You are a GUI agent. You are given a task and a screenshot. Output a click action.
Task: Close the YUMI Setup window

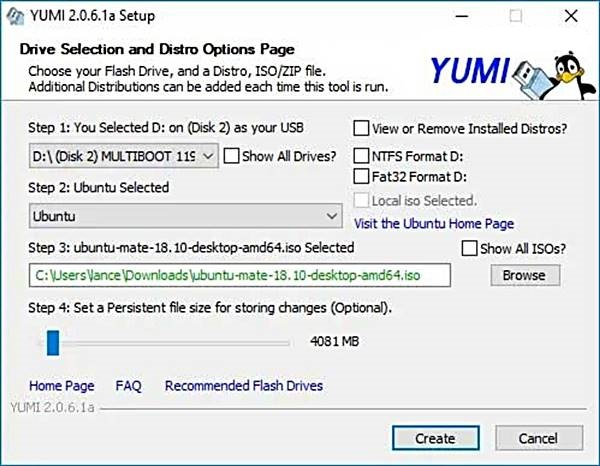point(571,16)
